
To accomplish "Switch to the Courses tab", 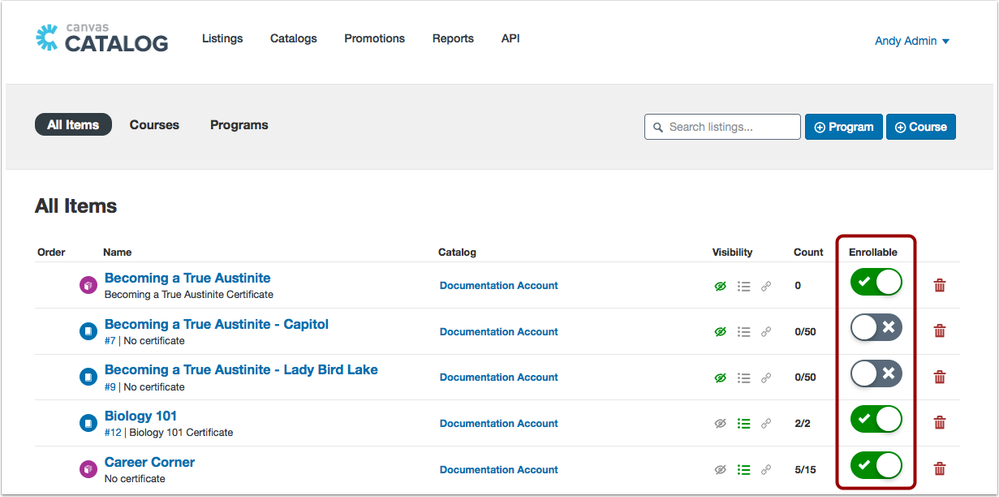I will pos(154,125).
